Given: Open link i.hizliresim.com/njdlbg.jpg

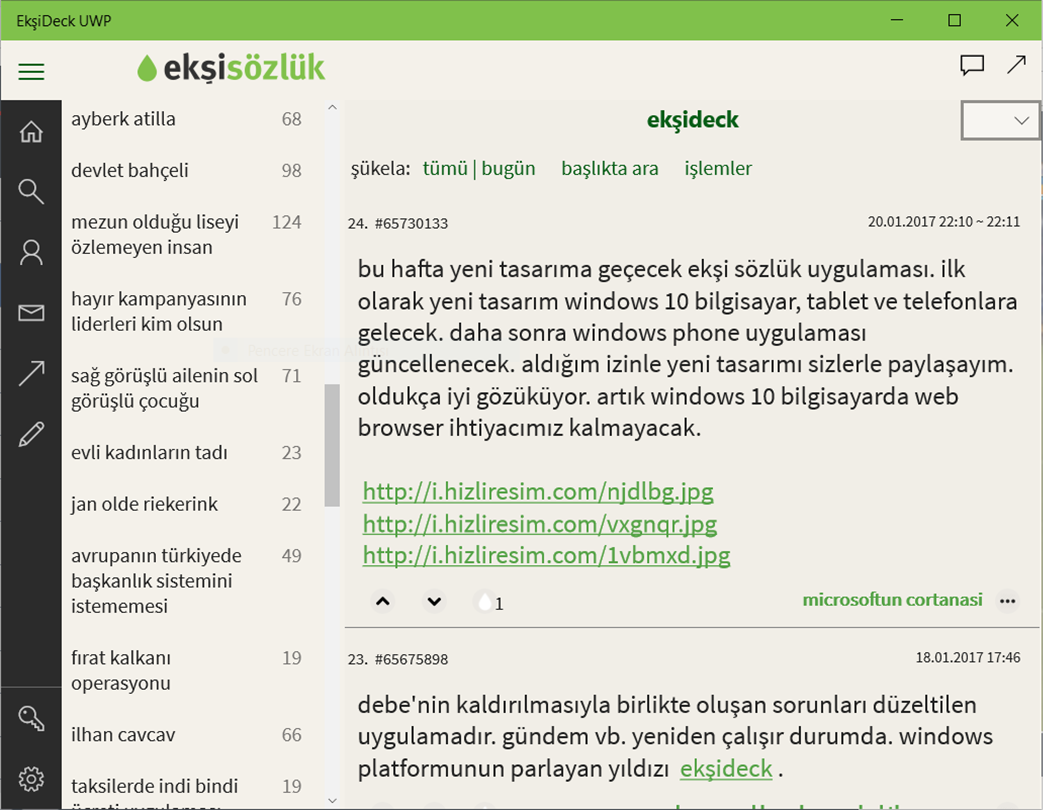Looking at the screenshot, I should 537,491.
